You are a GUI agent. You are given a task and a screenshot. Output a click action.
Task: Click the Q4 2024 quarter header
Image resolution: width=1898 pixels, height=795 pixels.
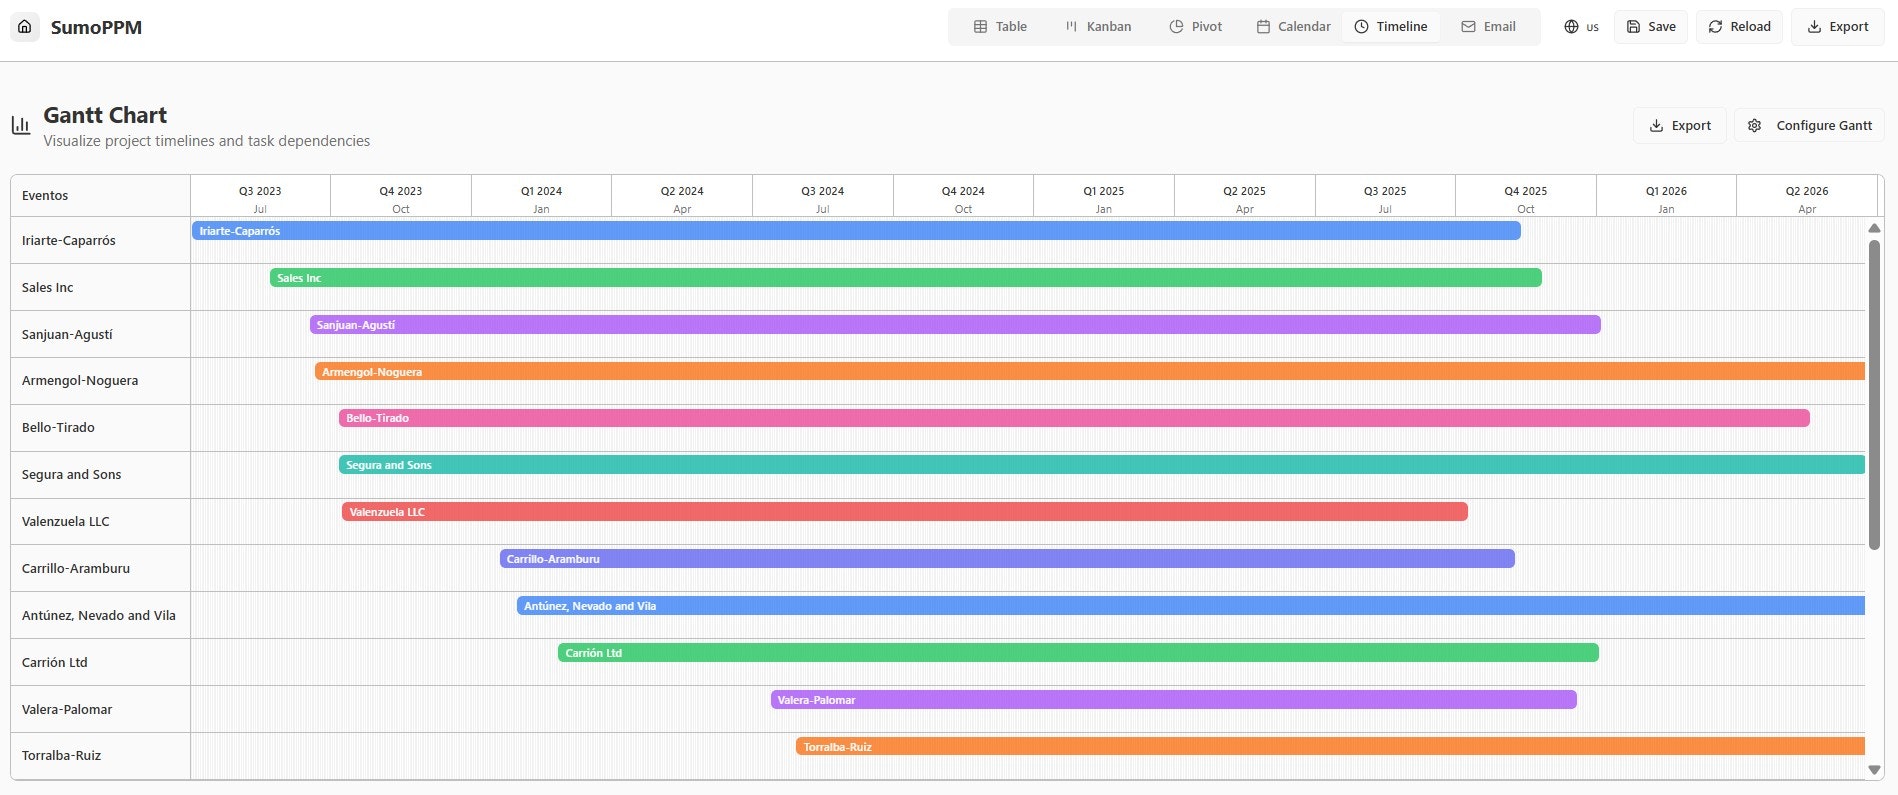click(963, 191)
